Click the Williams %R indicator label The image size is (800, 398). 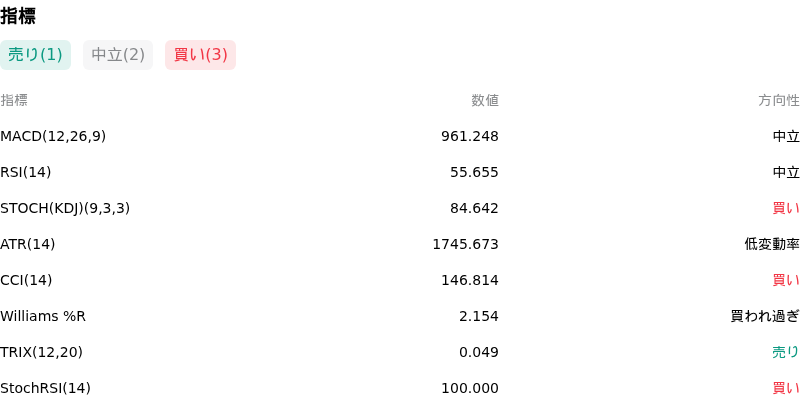click(x=43, y=316)
